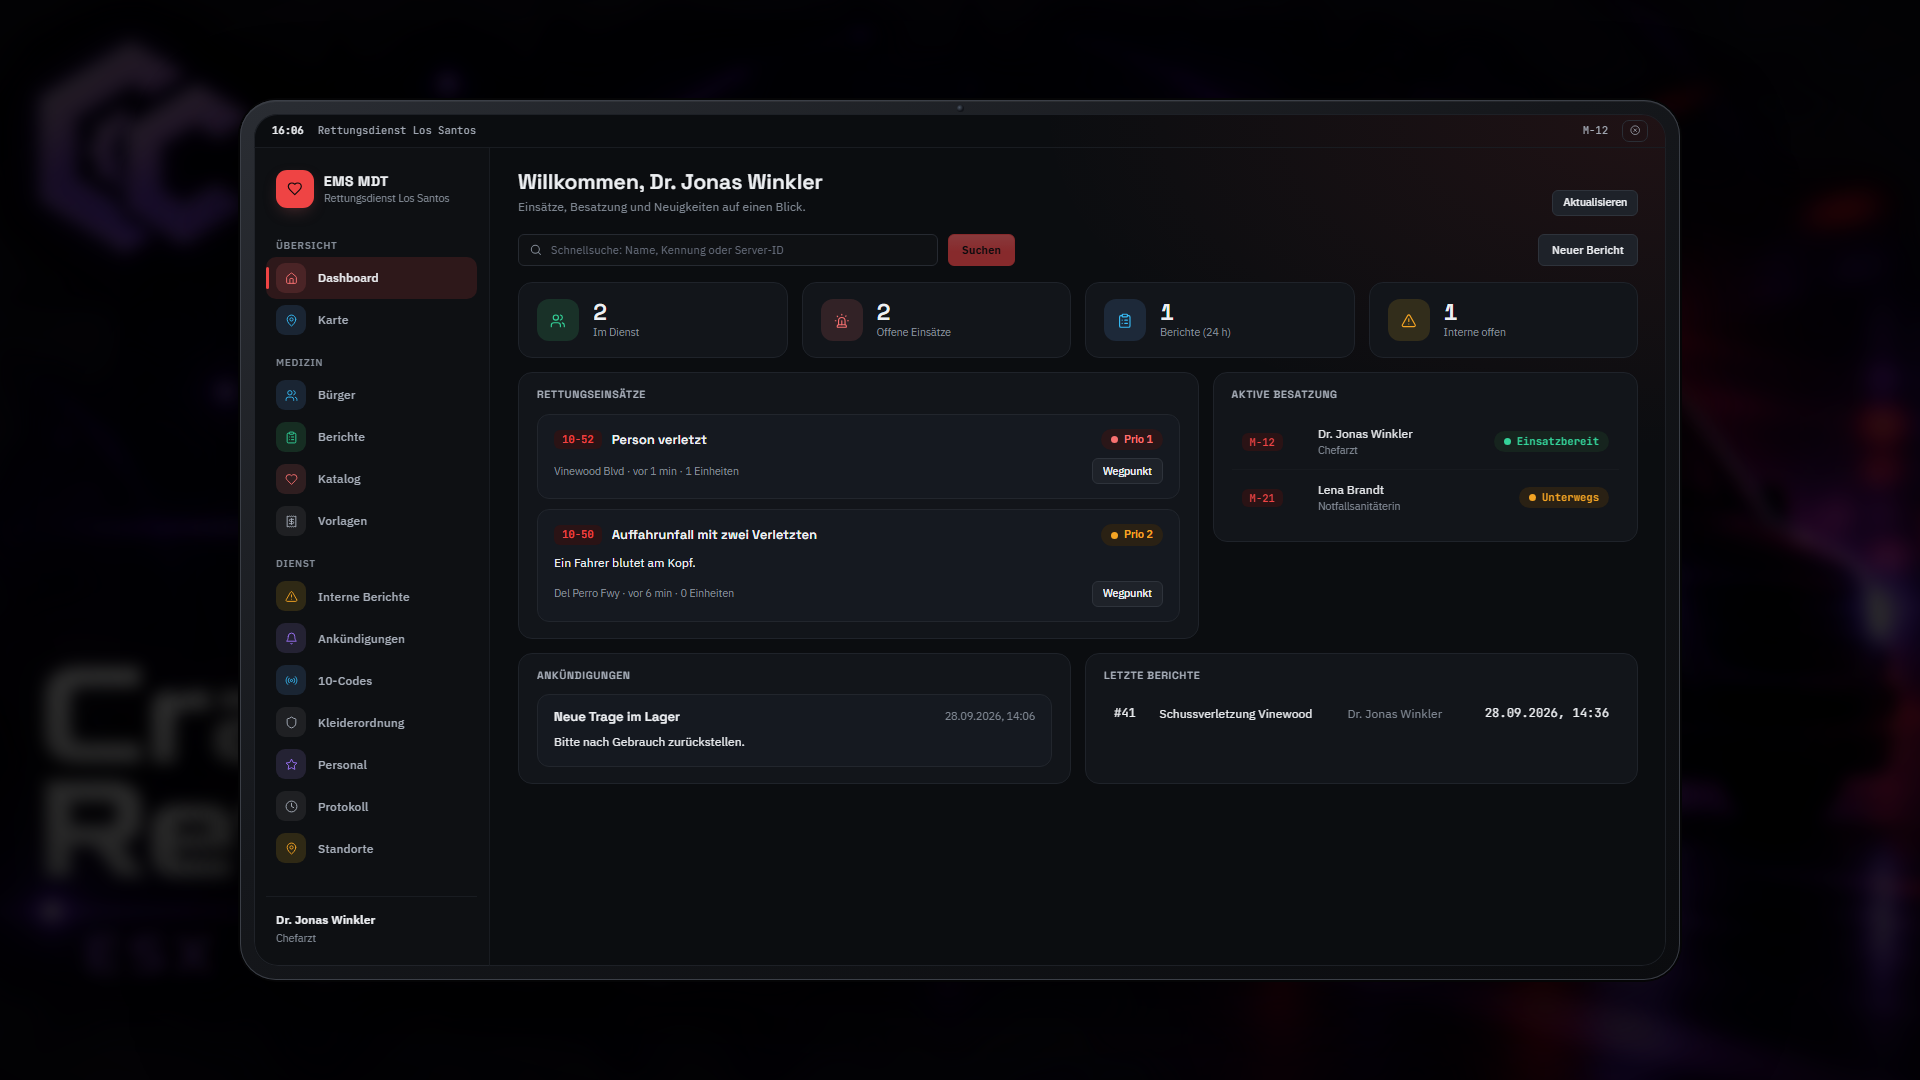Click the Standorte location icon
Screen dimensions: 1920x1080
[291, 849]
